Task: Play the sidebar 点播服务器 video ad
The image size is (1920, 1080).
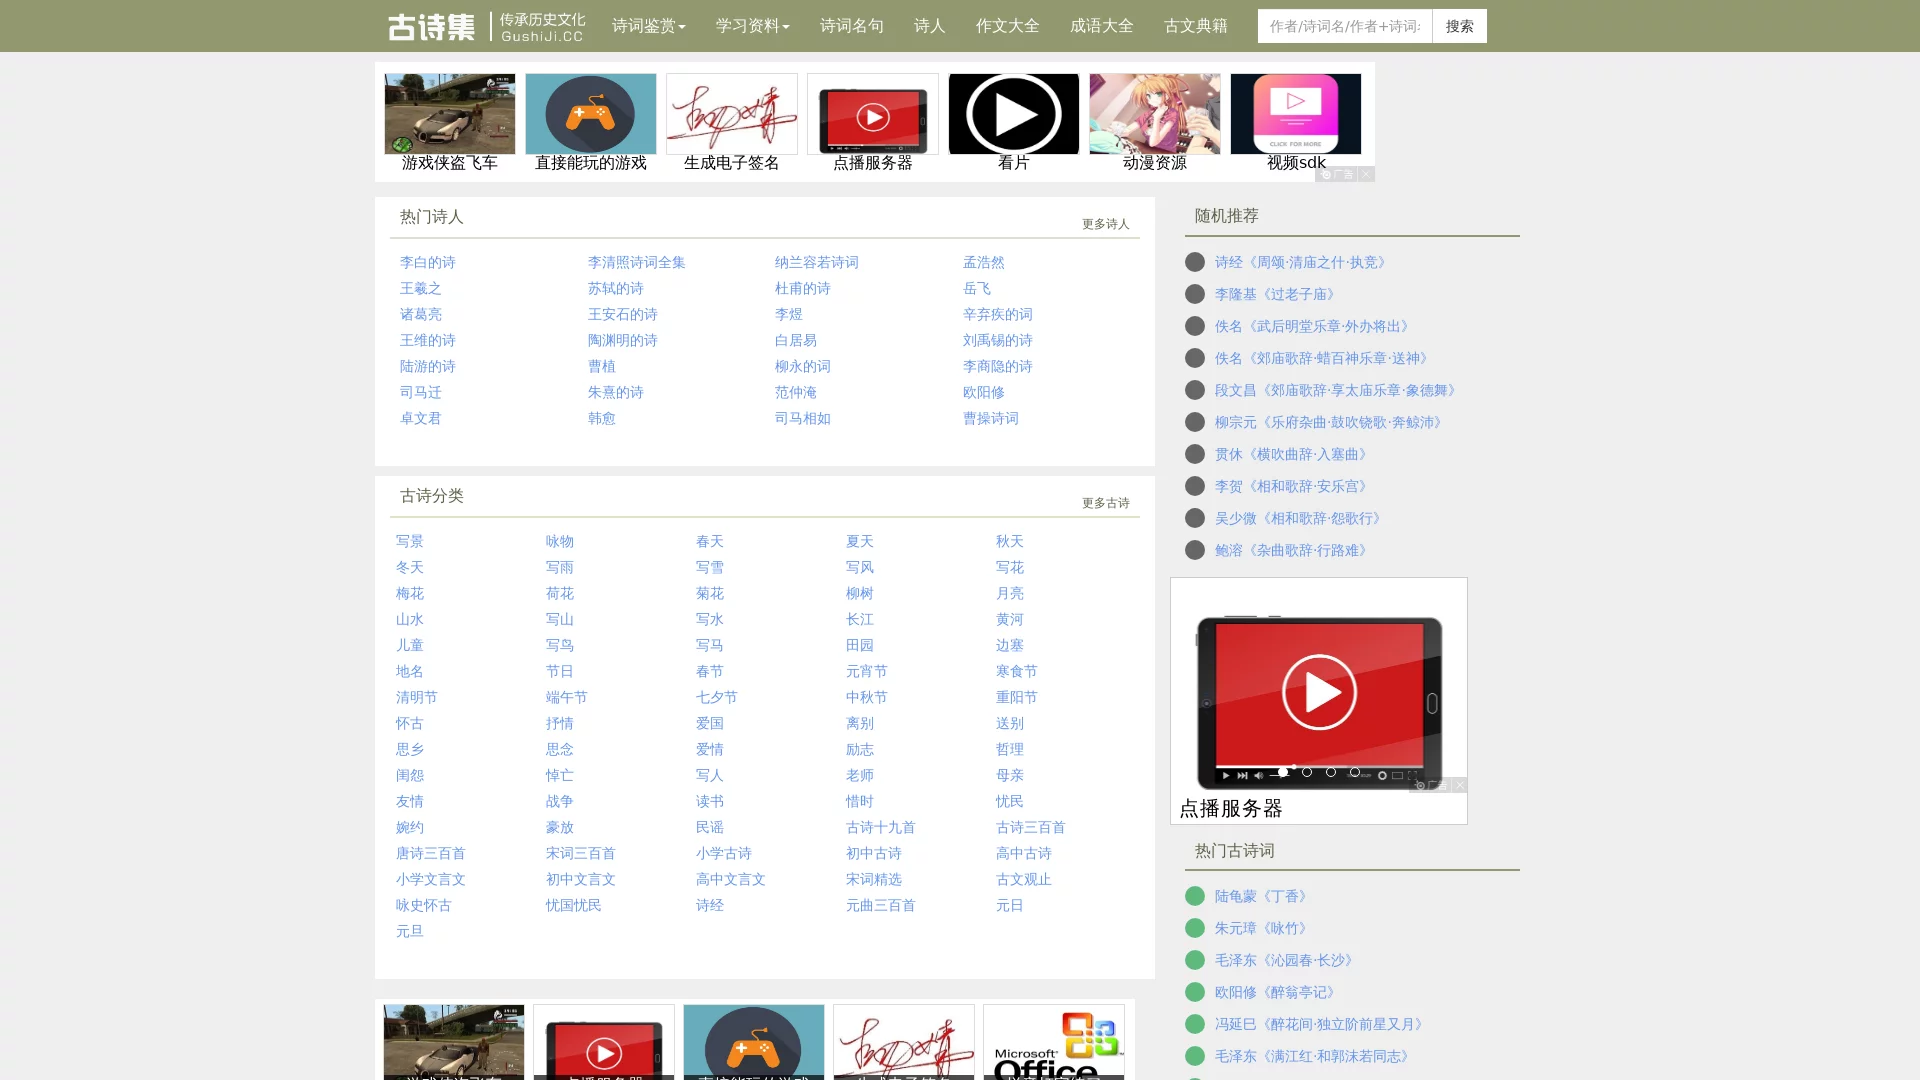Action: [1318, 692]
